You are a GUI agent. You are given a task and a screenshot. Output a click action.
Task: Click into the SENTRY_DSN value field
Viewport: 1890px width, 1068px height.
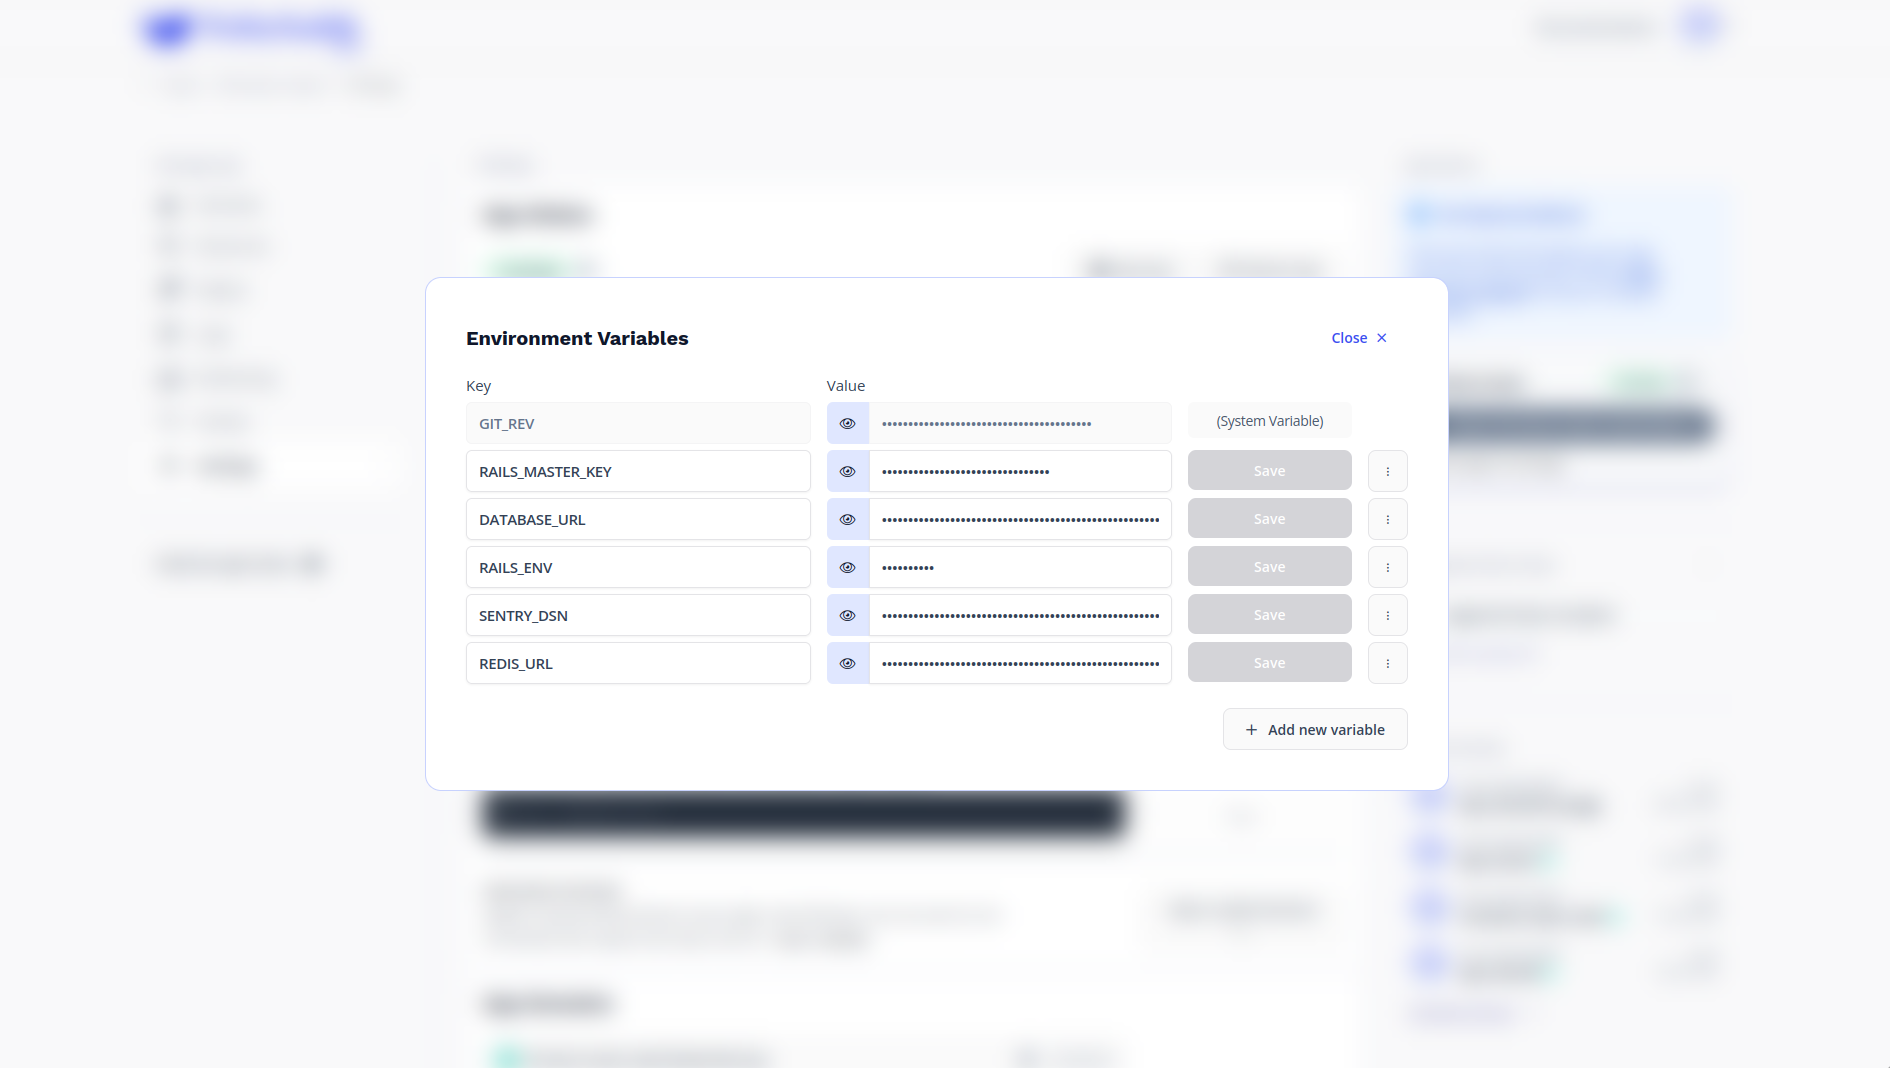point(1020,615)
